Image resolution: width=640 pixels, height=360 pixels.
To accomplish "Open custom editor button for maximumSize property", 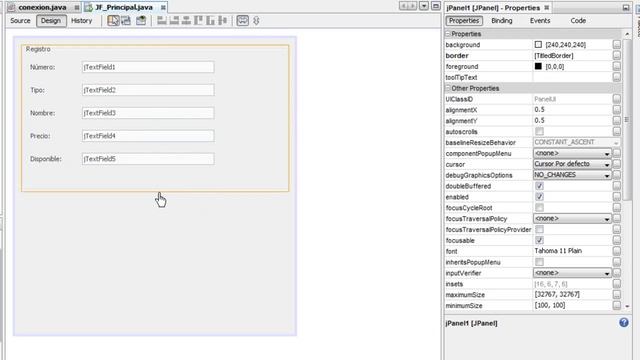I will coord(617,294).
